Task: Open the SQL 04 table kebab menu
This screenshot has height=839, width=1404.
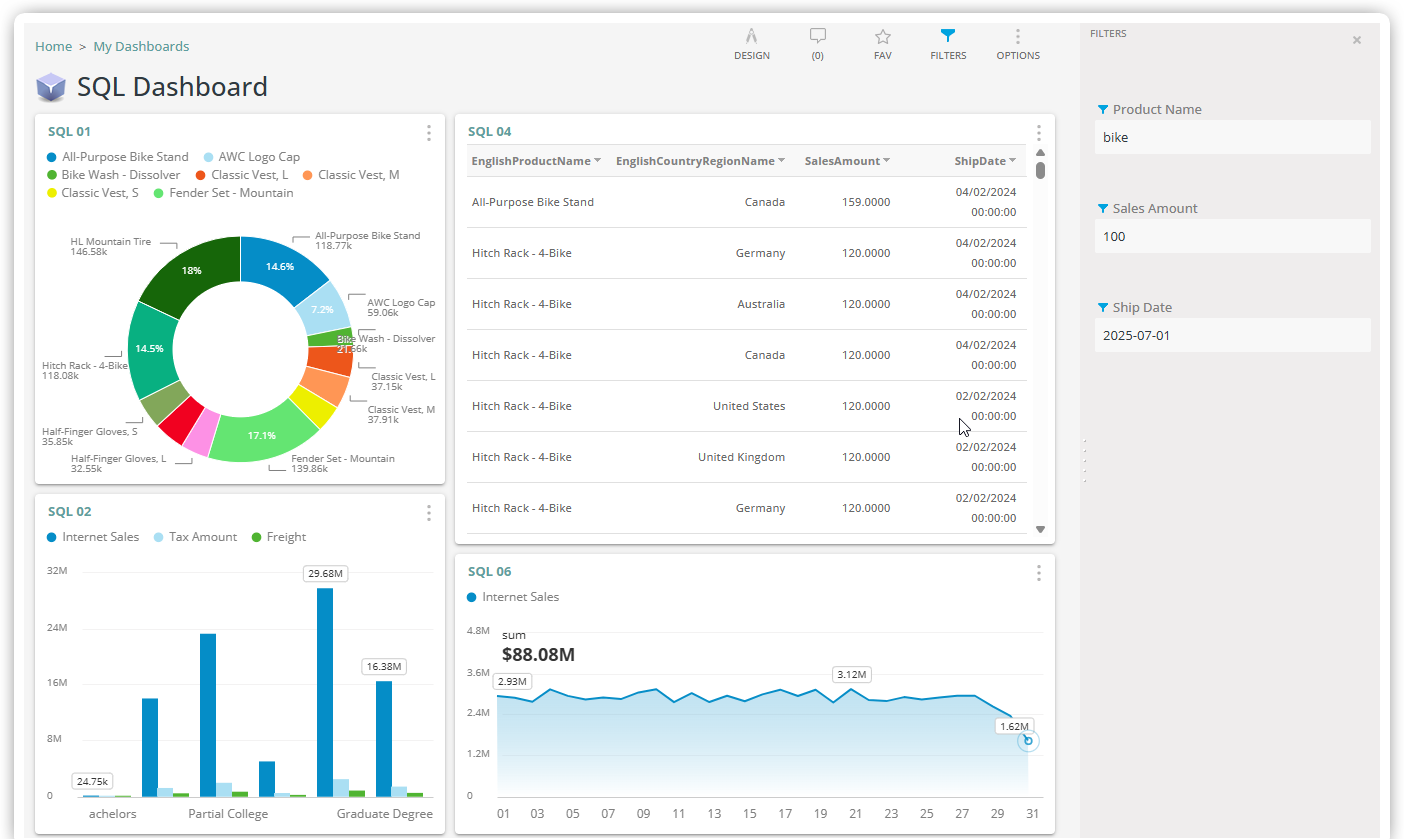Action: click(1038, 132)
